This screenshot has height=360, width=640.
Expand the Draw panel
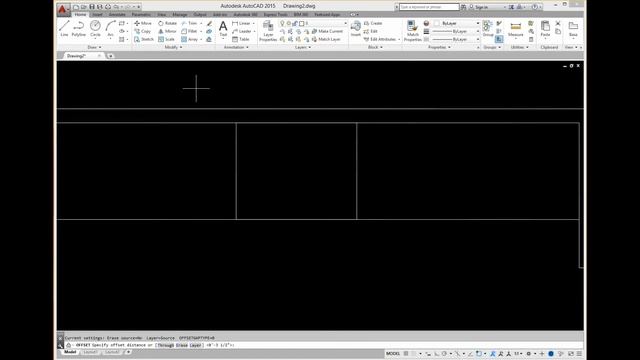point(94,47)
